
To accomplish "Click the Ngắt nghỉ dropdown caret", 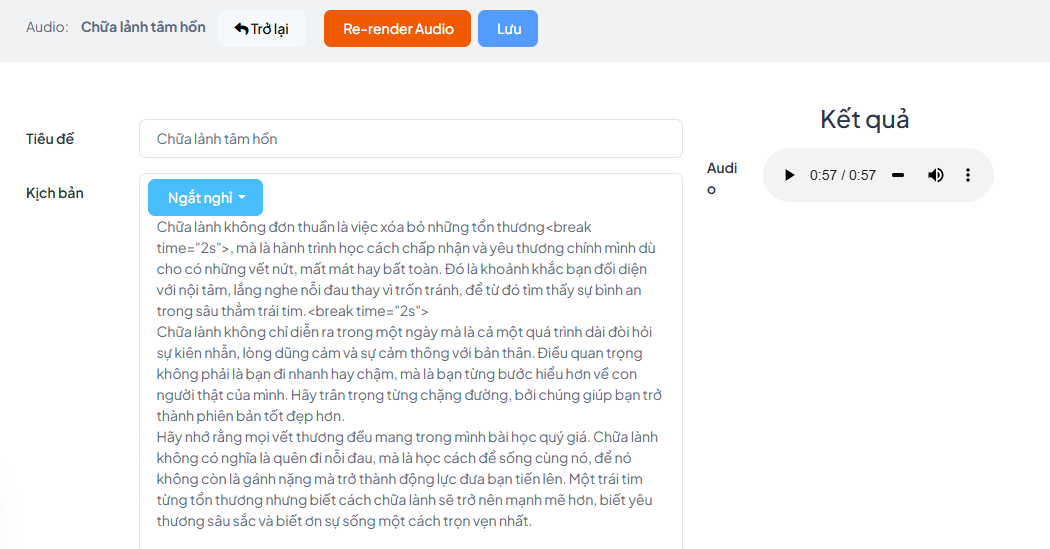I will [242, 198].
